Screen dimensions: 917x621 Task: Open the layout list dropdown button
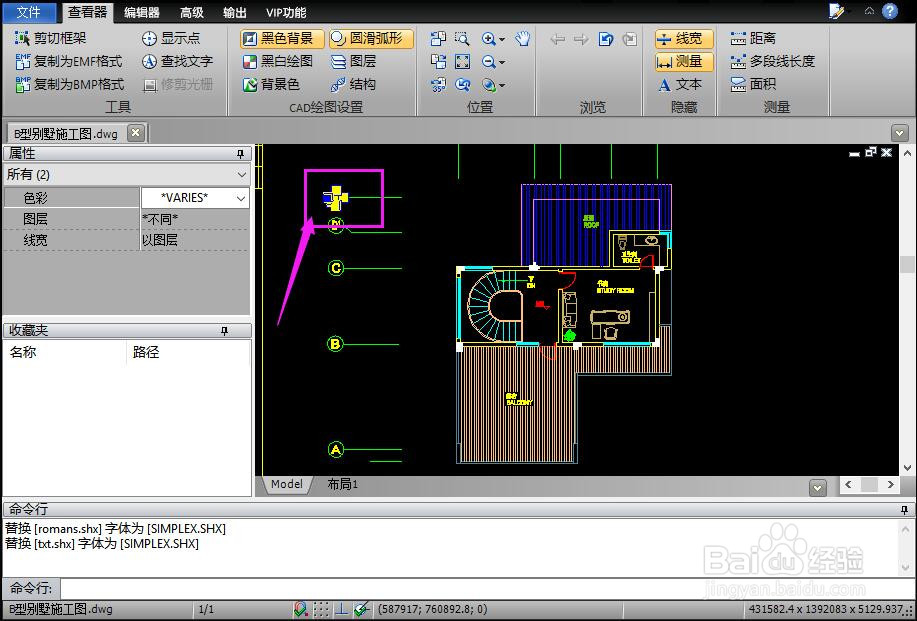(818, 487)
